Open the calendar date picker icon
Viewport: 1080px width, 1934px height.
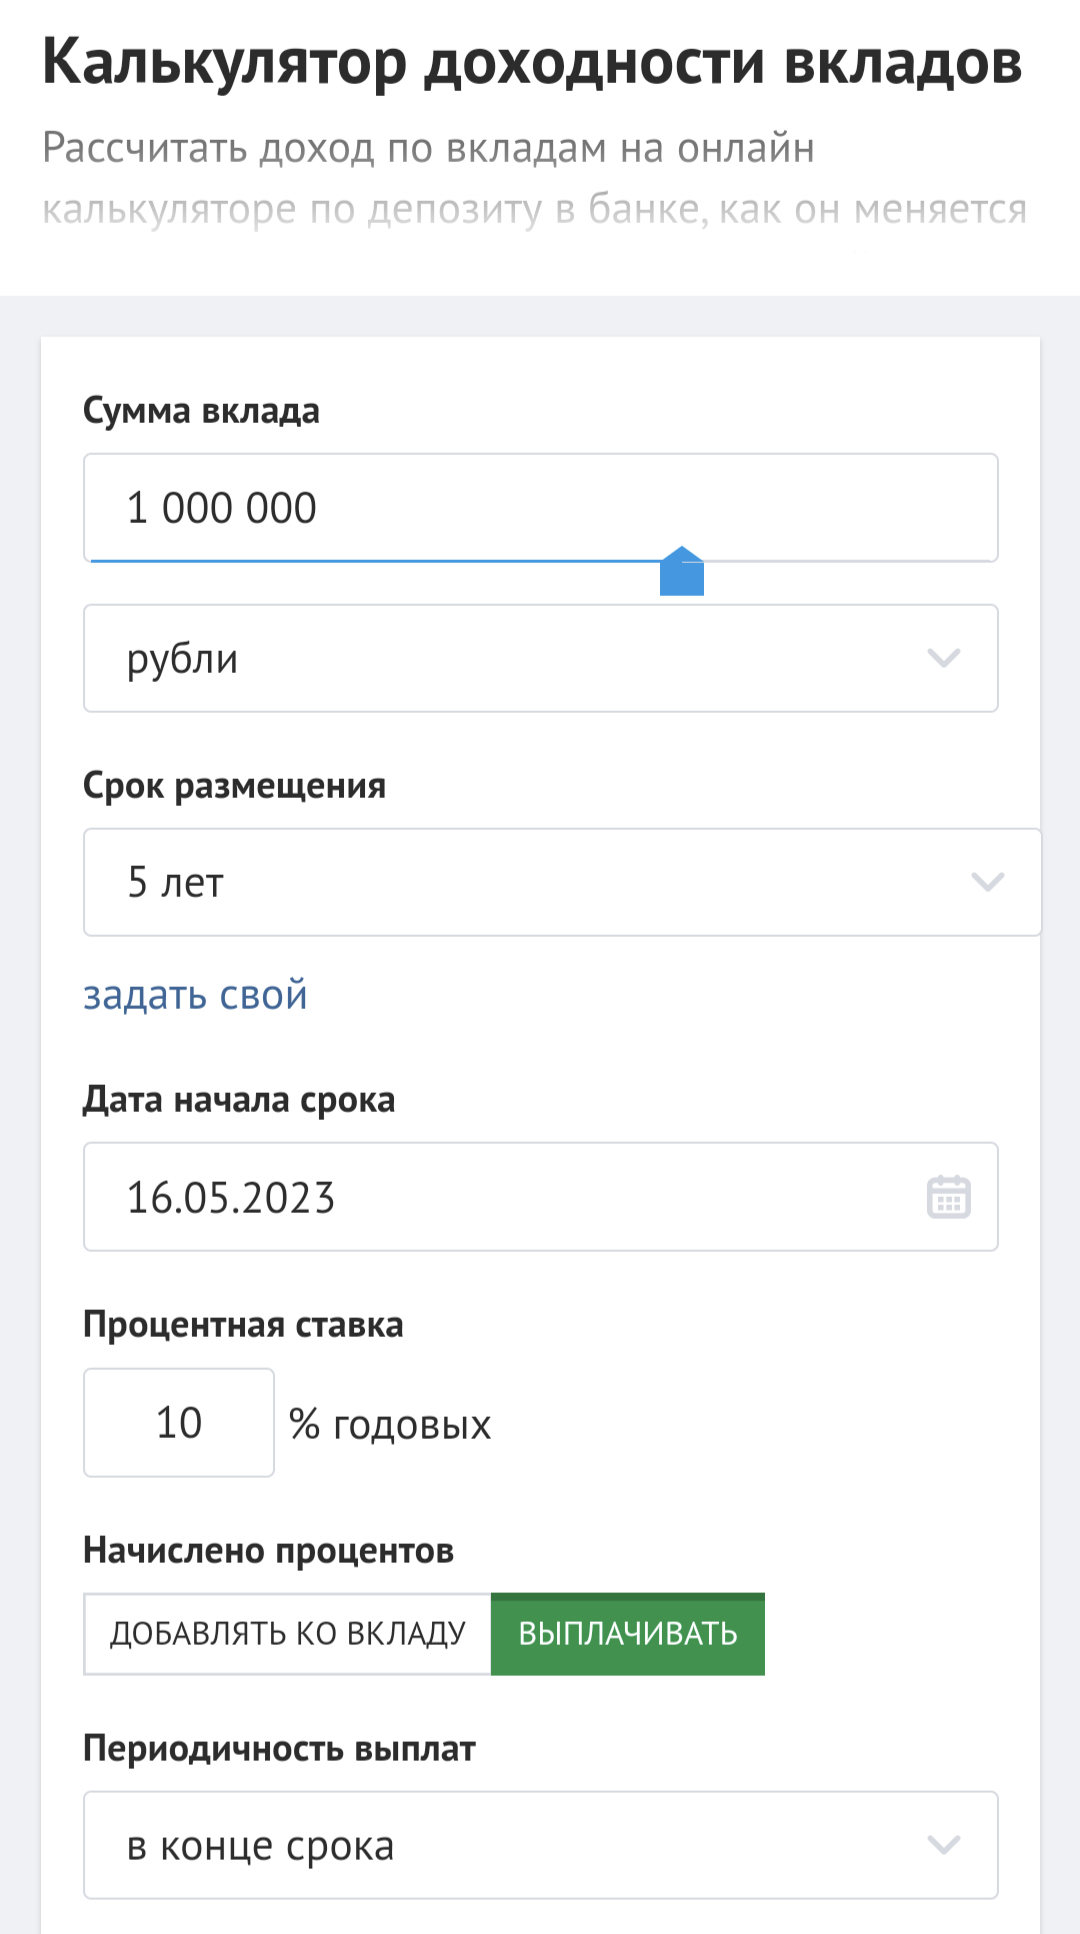pos(948,1197)
